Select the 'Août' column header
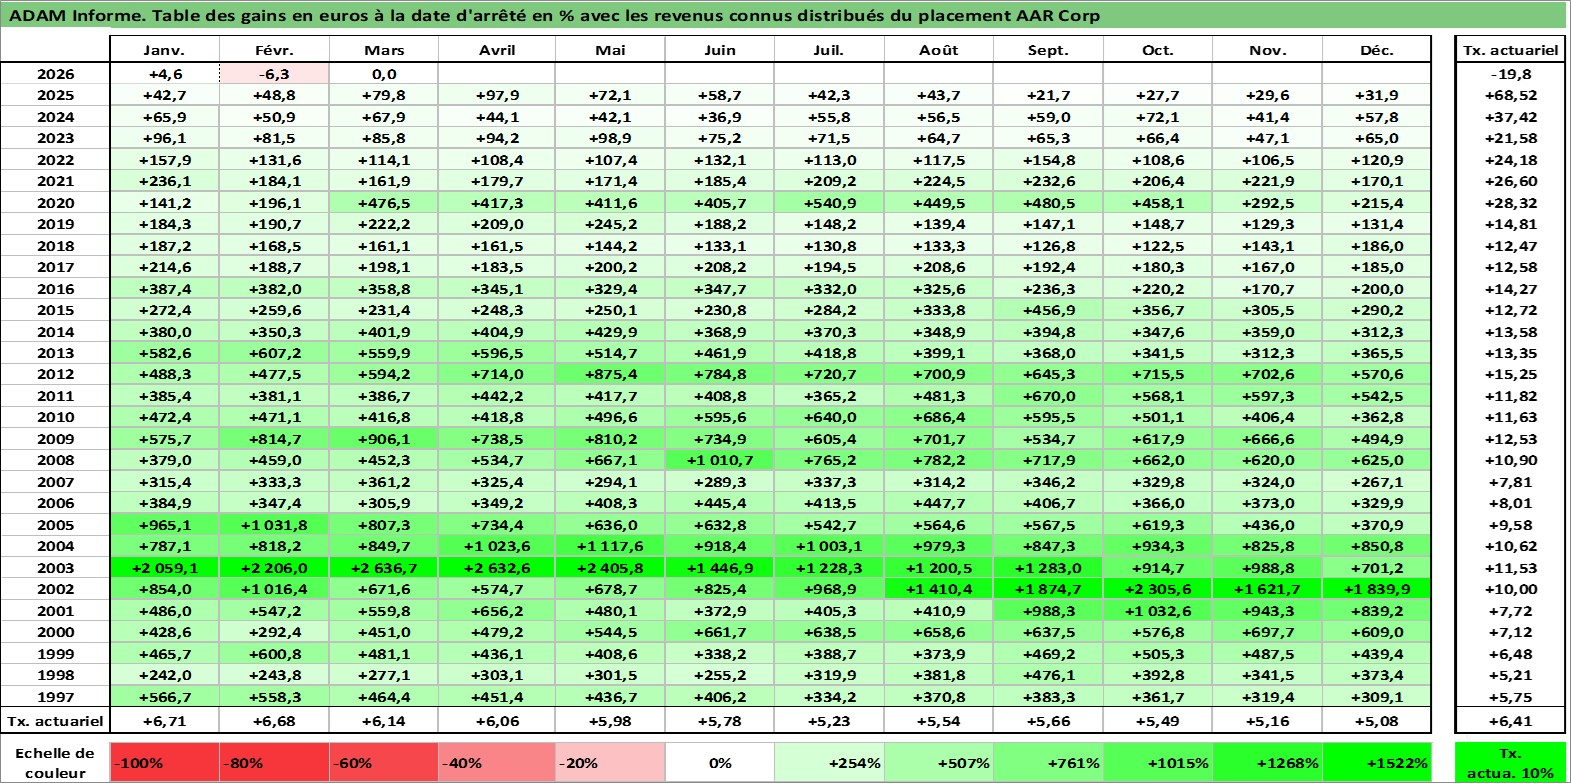This screenshot has width=1571, height=783. tap(938, 50)
